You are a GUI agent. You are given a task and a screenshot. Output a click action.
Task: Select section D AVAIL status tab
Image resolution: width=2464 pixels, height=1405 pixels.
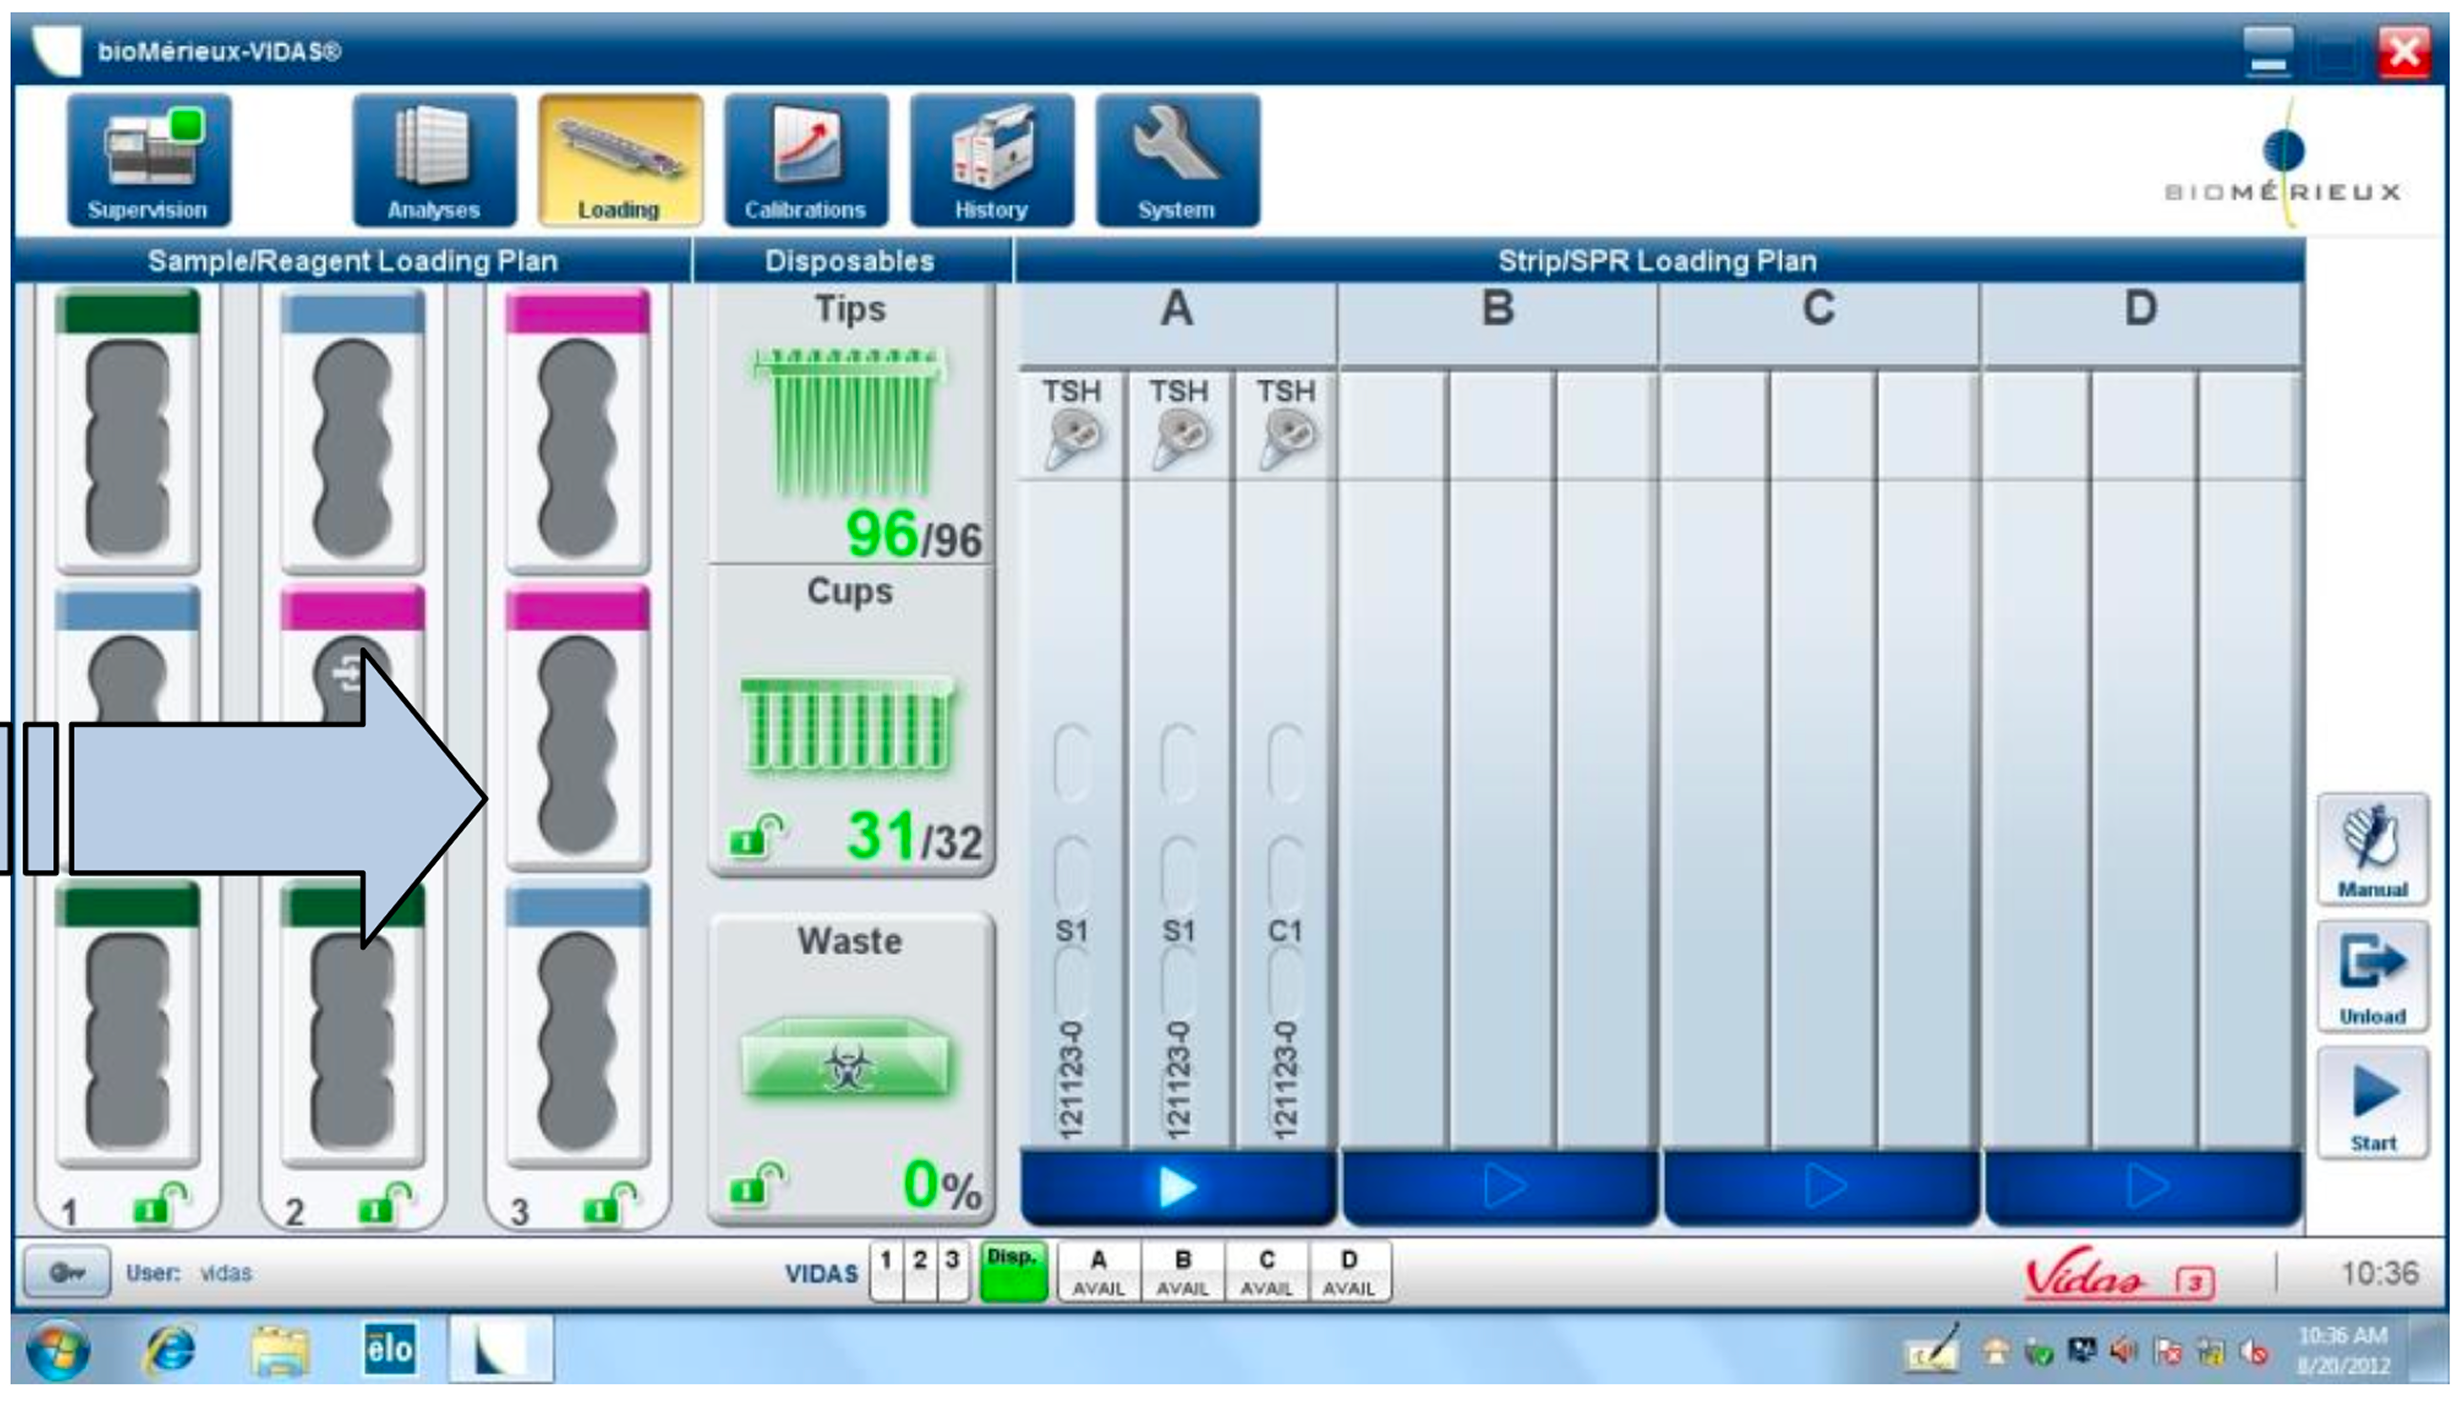[1347, 1272]
